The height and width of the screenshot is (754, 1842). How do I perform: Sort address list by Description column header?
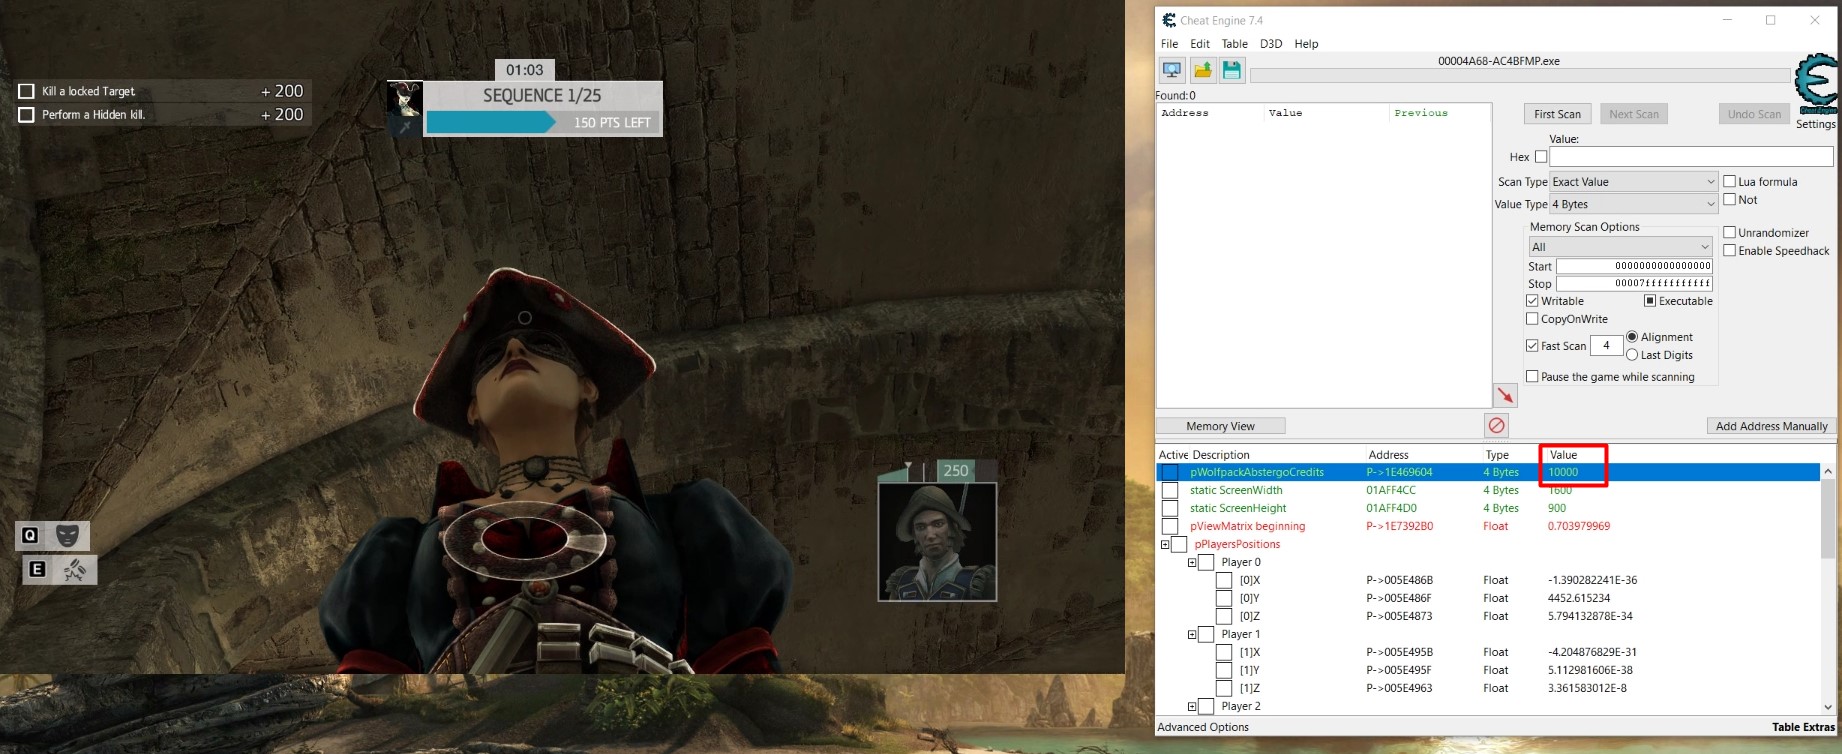tap(1221, 455)
